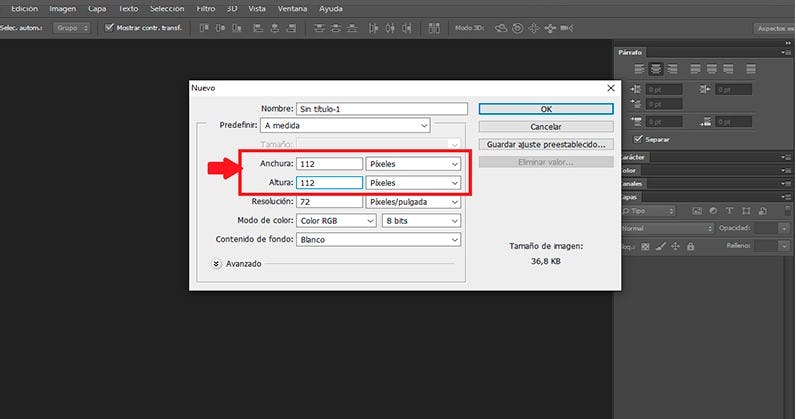
Task: Open the Anchura units Píxeles dropdown
Action: point(413,163)
